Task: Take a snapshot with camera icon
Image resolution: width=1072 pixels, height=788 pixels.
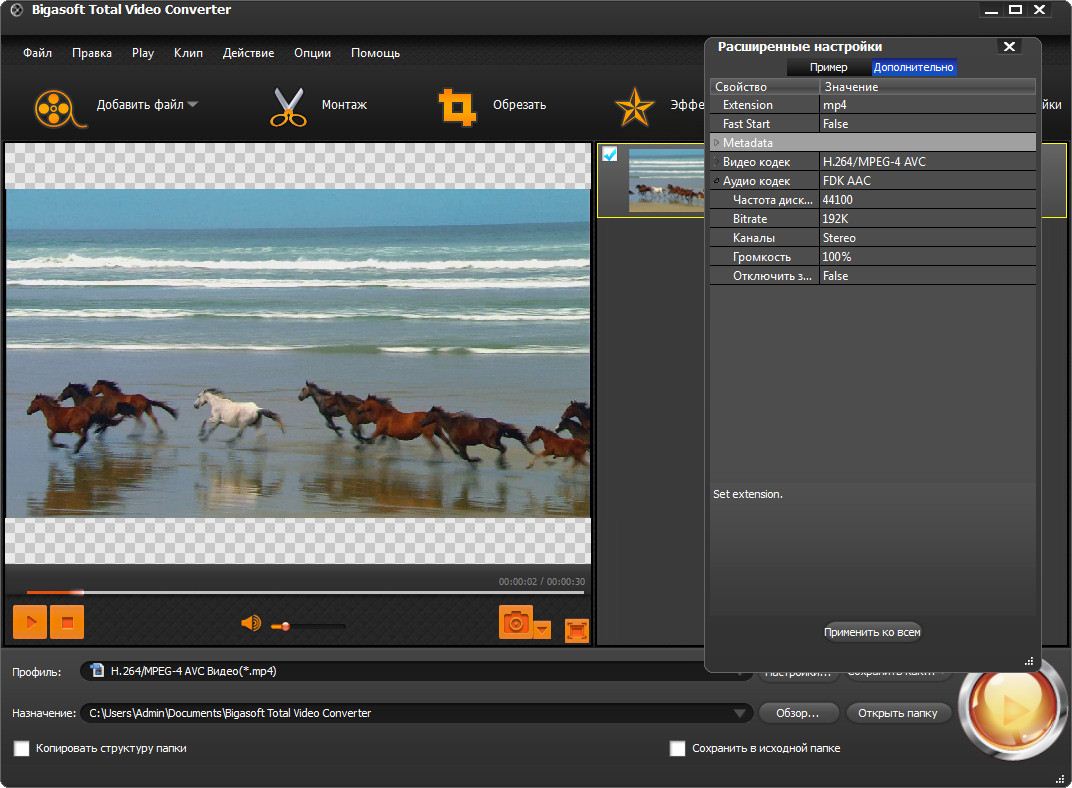Action: click(516, 622)
